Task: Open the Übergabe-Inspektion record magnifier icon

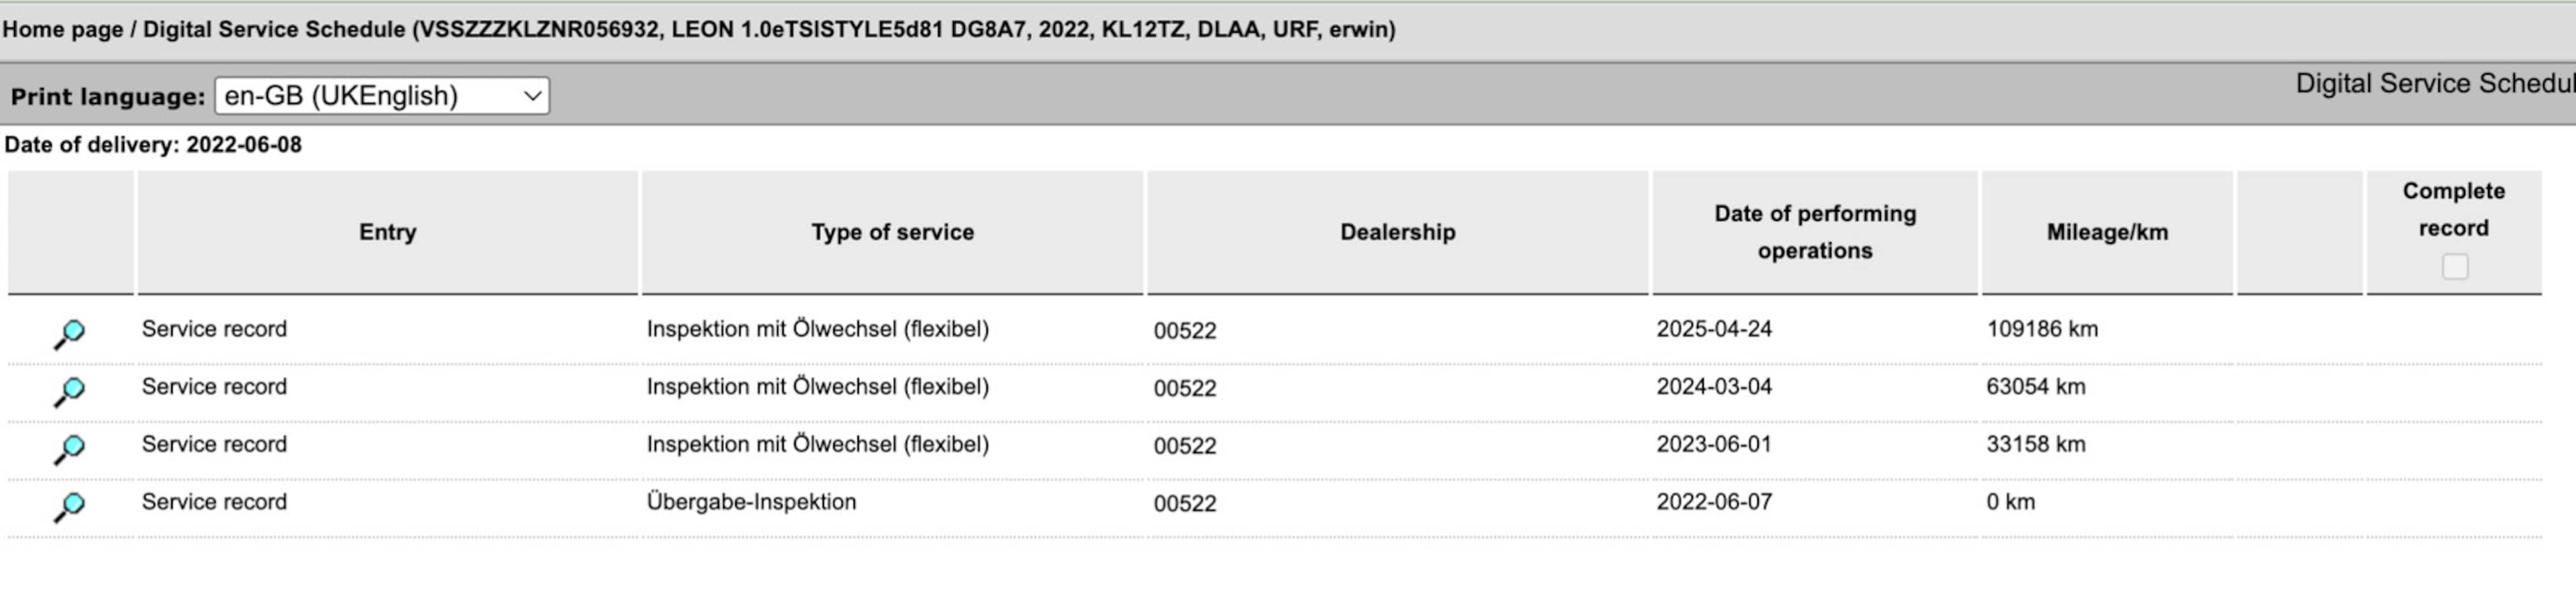Action: [x=69, y=506]
